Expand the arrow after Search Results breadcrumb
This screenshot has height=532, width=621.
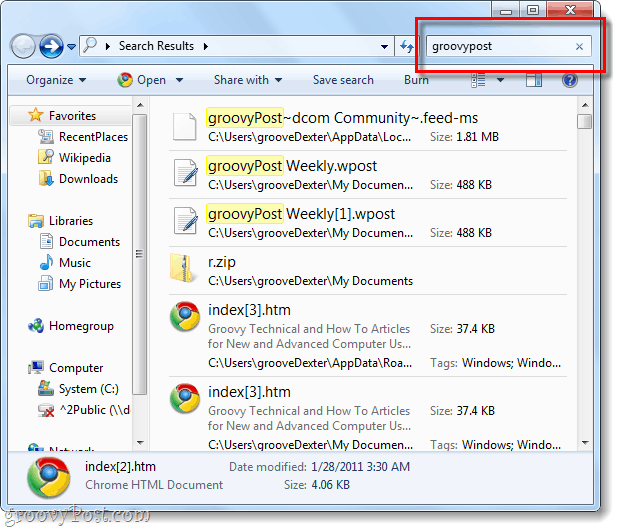coord(206,46)
